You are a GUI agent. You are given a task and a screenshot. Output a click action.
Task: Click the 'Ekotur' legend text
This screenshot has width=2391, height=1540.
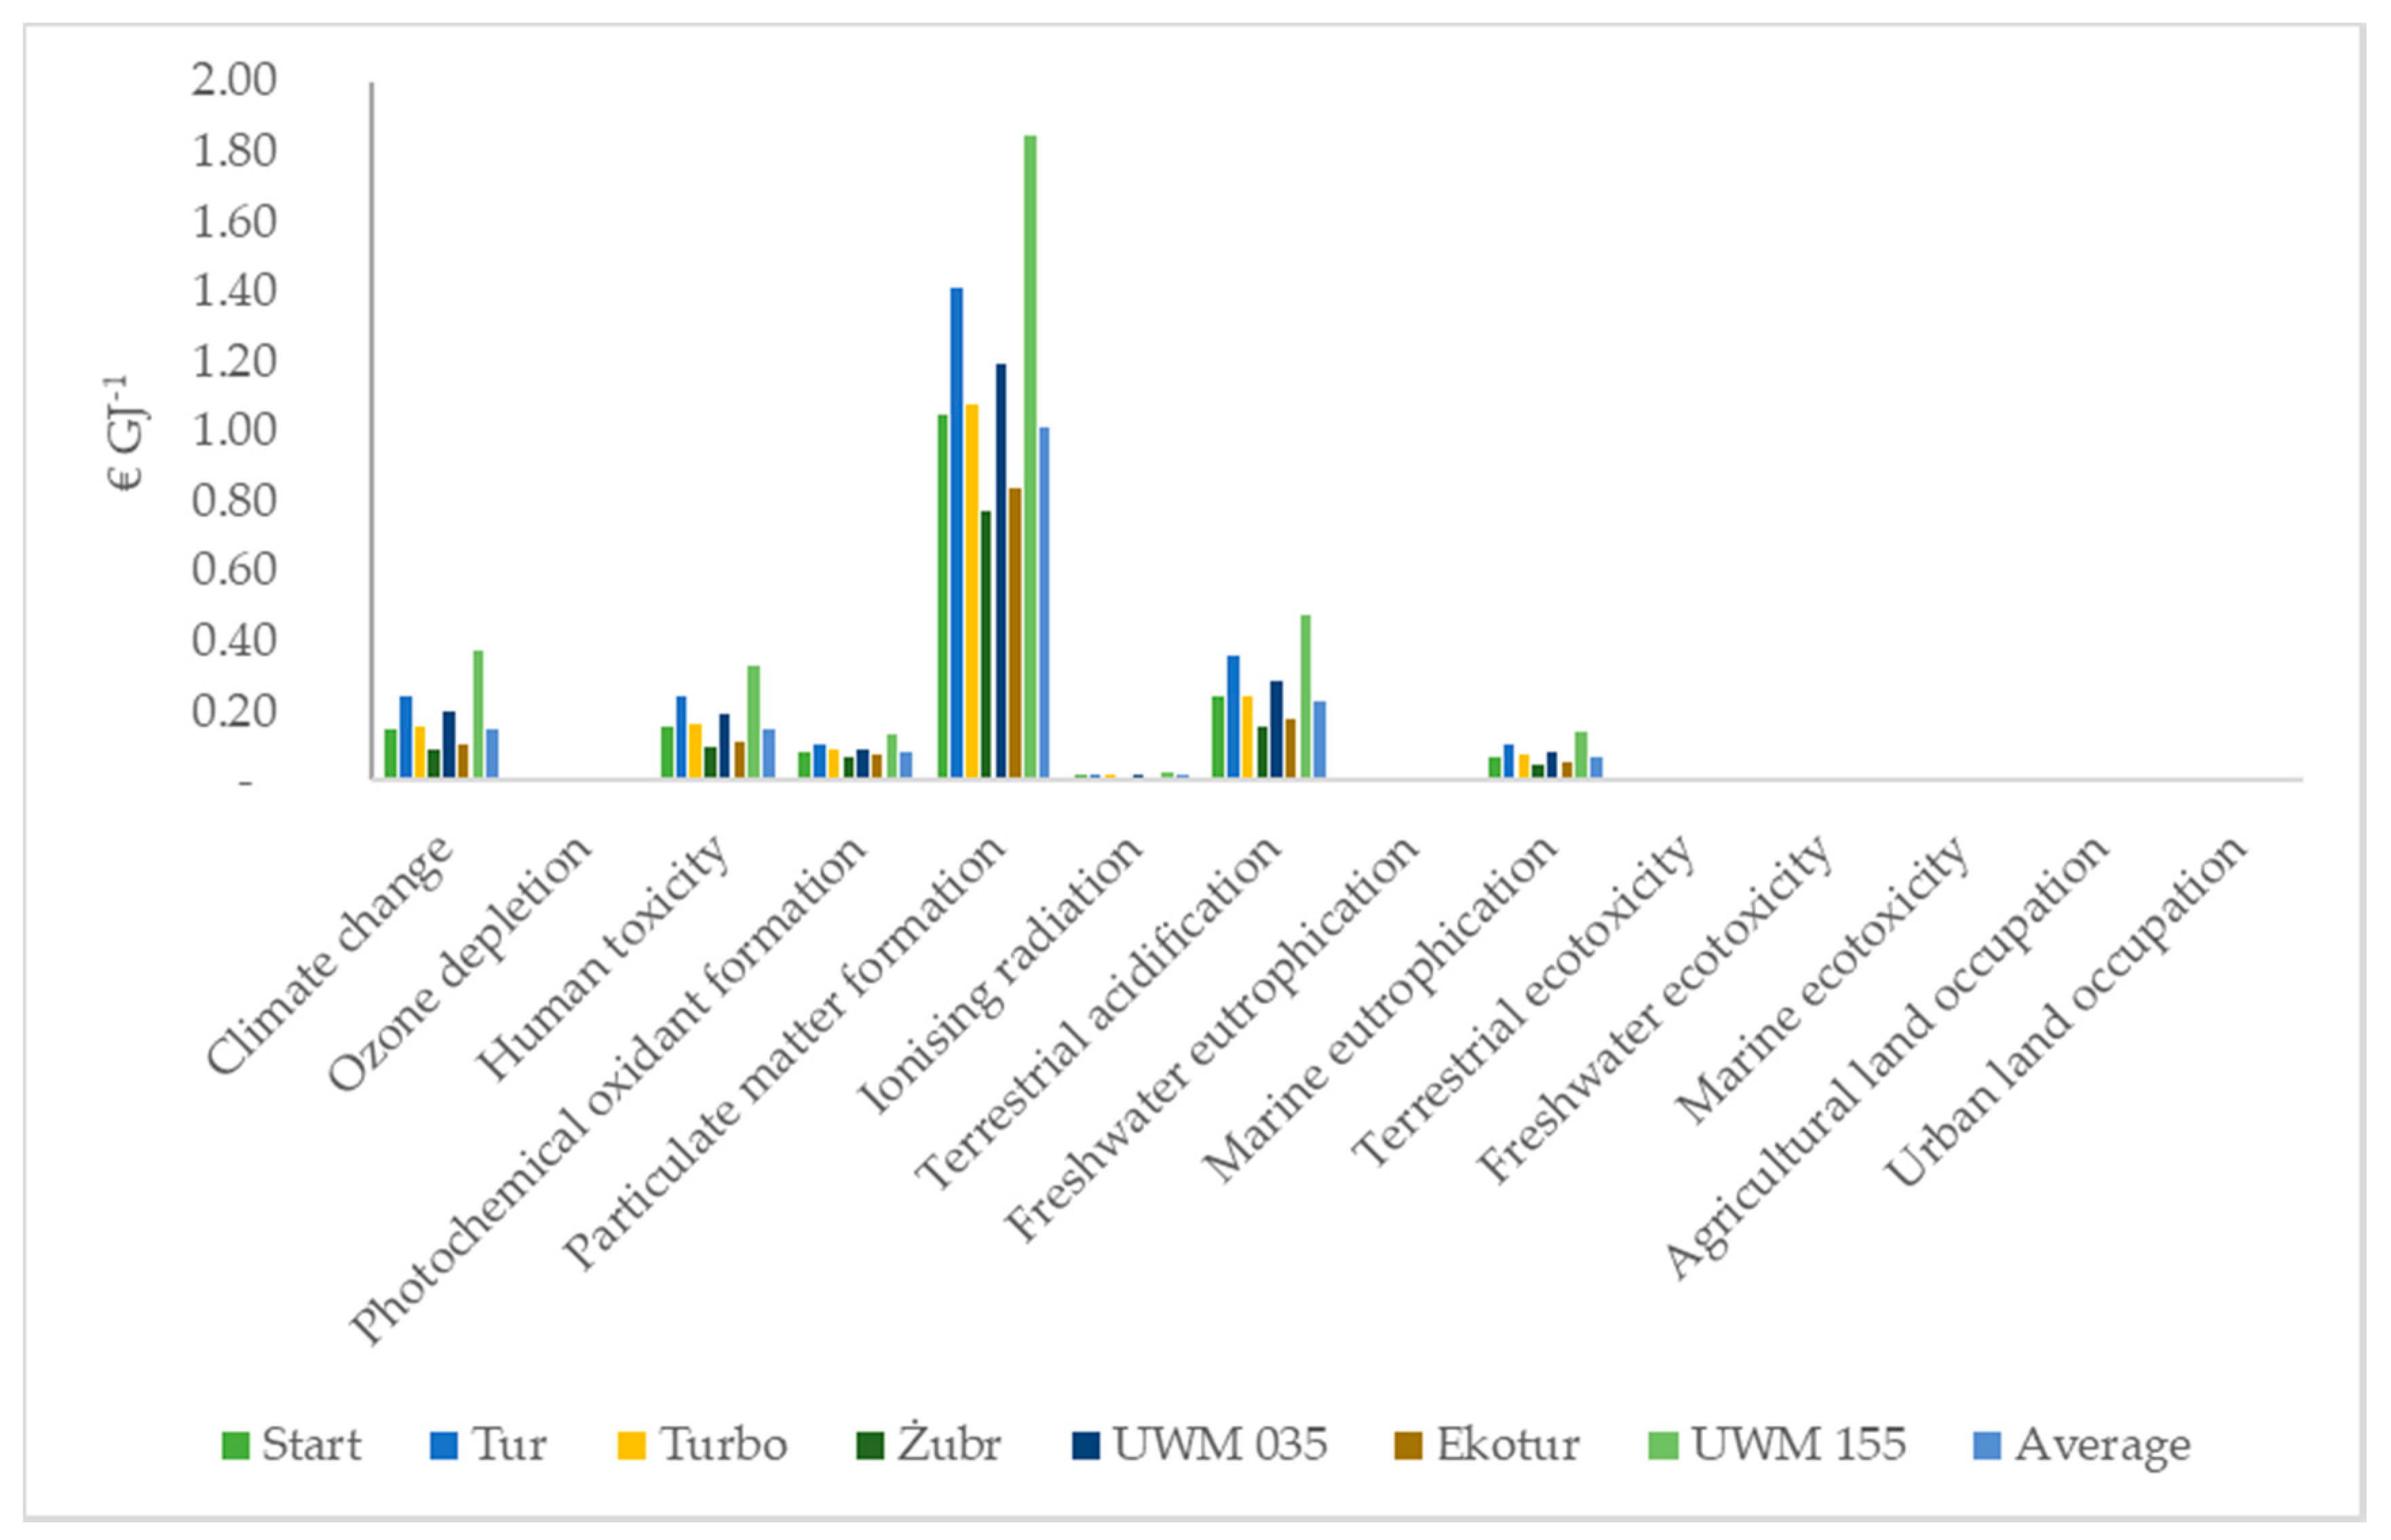point(1509,1445)
